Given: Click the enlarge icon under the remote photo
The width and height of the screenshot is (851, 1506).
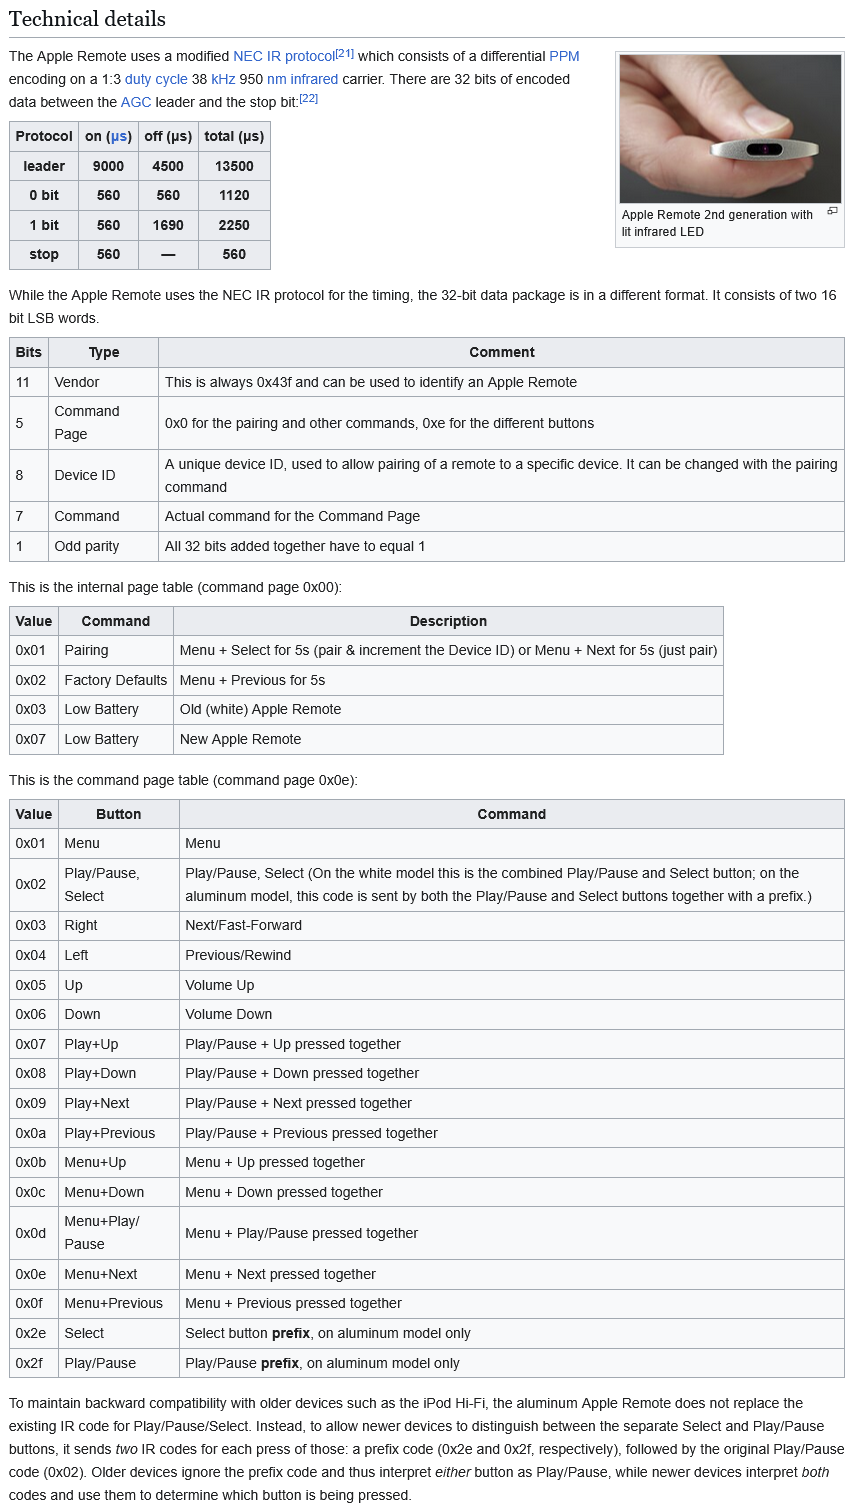Looking at the screenshot, I should point(832,211).
